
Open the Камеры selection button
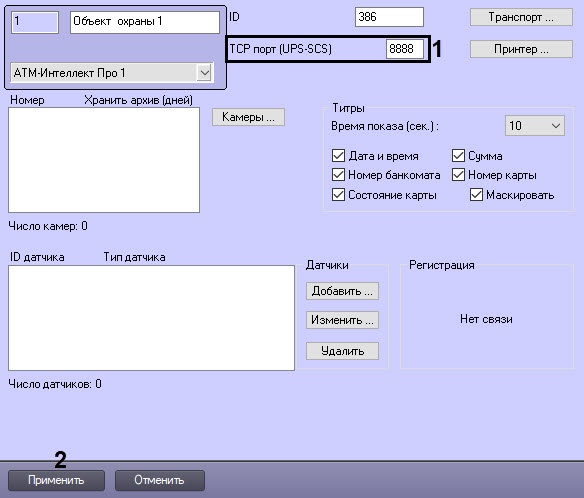pyautogui.click(x=248, y=117)
